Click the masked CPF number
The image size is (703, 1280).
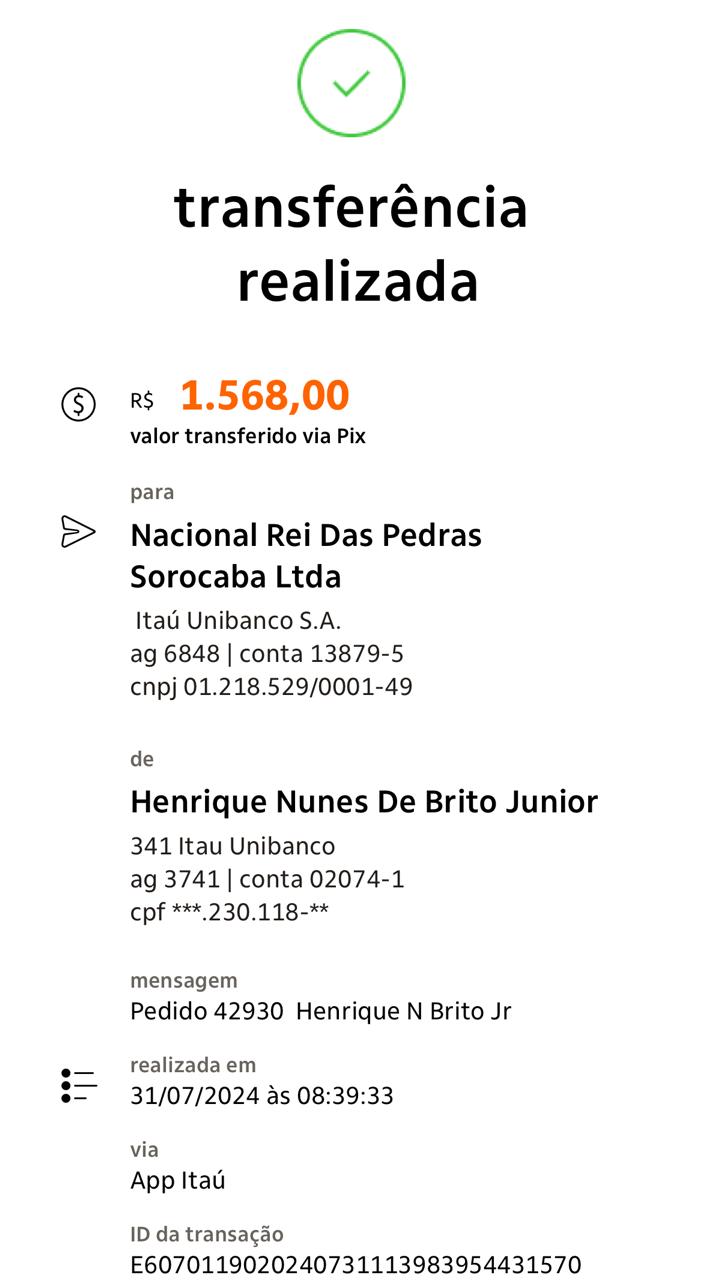click(x=230, y=913)
